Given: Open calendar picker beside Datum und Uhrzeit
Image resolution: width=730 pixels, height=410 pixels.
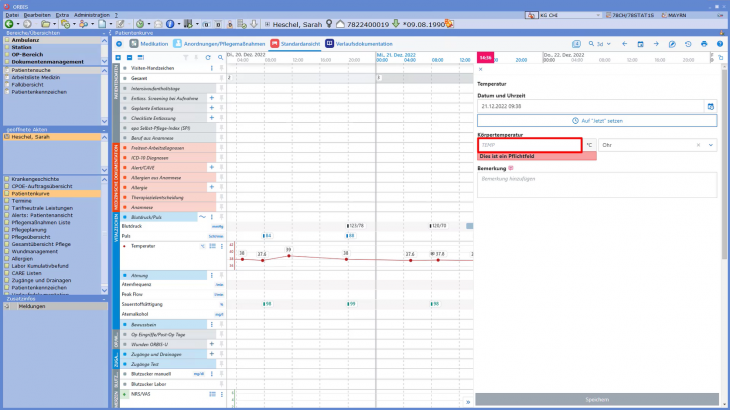Looking at the screenshot, I should point(711,105).
